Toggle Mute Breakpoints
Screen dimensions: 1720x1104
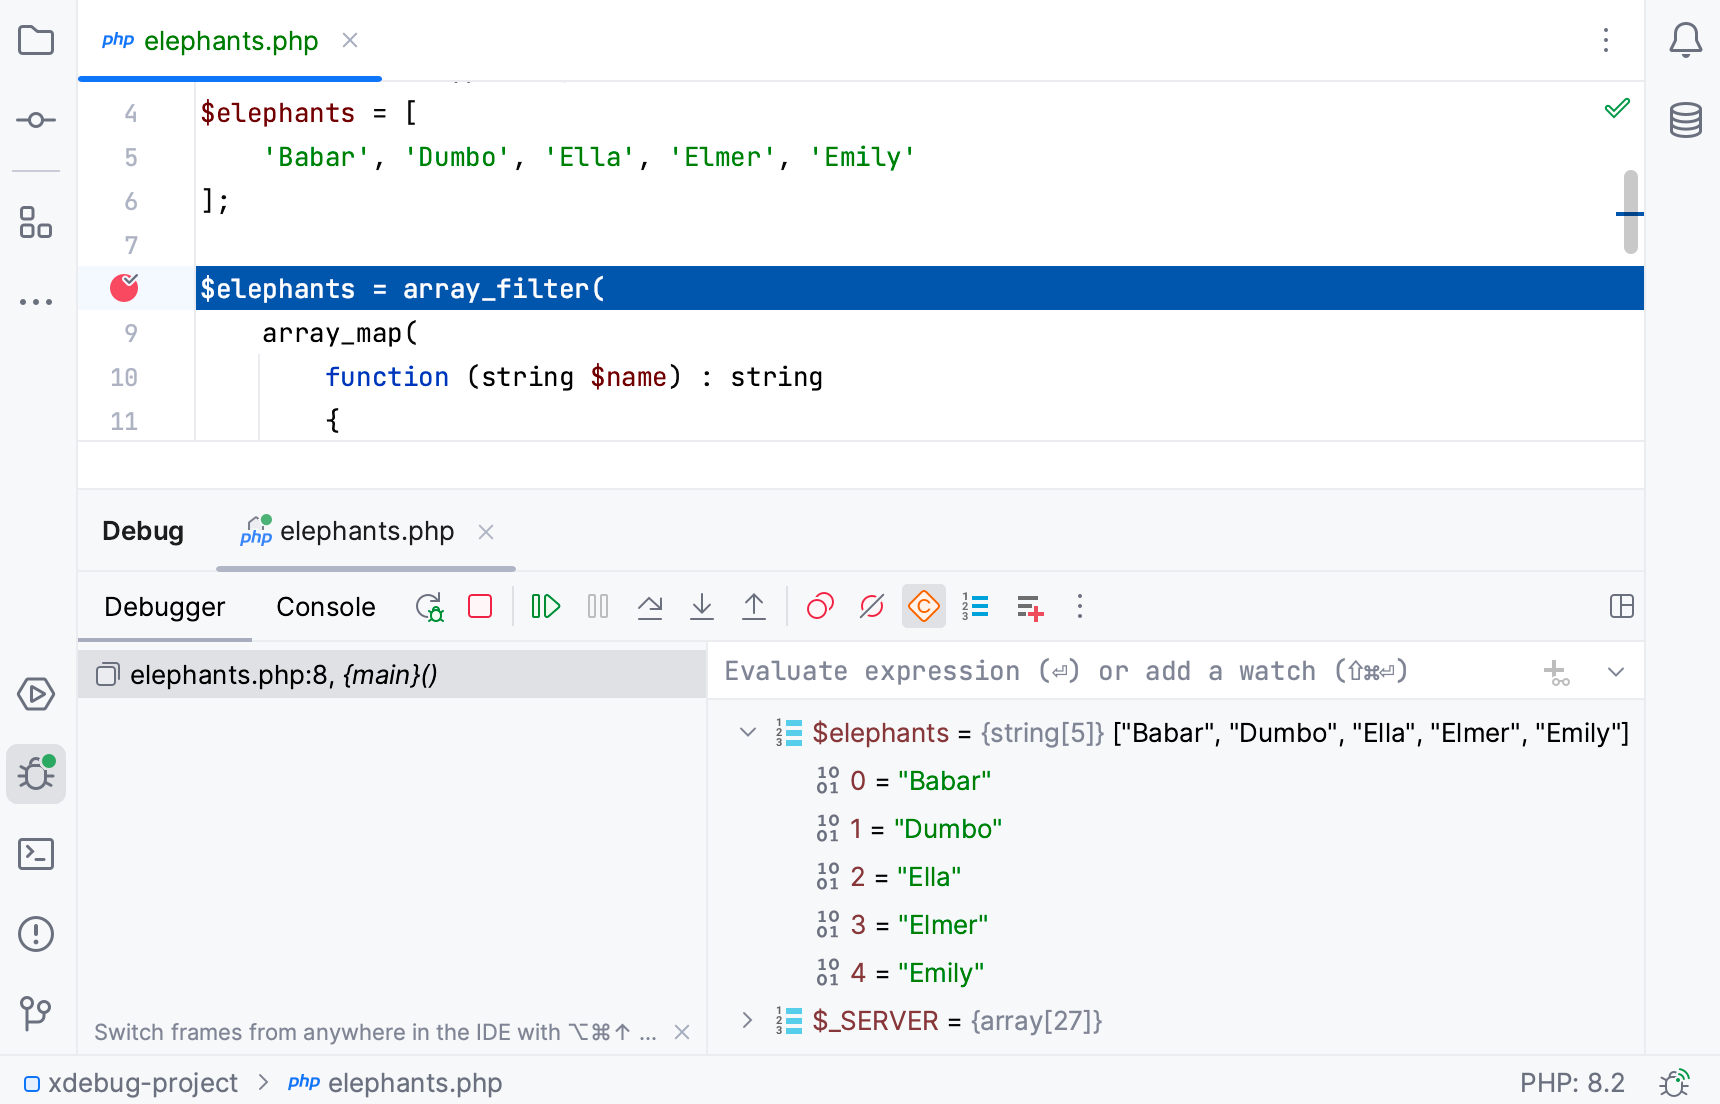(x=870, y=606)
